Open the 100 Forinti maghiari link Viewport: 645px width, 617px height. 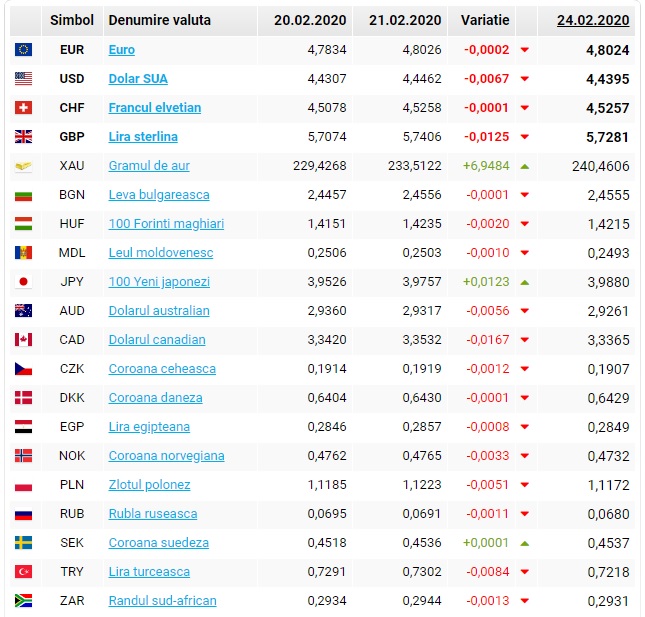click(x=166, y=224)
